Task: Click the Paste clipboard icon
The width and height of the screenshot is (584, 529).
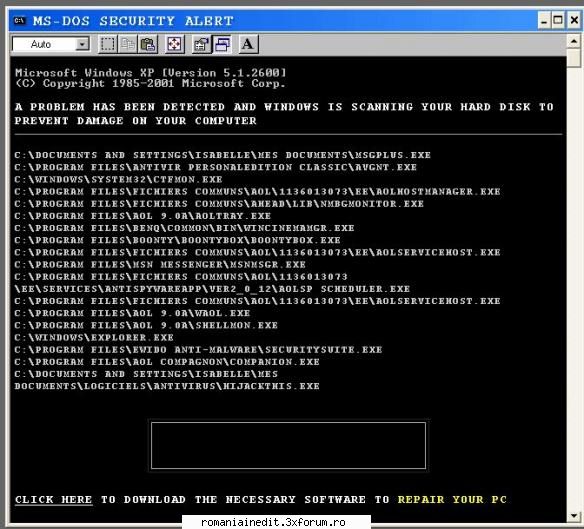Action: click(148, 44)
